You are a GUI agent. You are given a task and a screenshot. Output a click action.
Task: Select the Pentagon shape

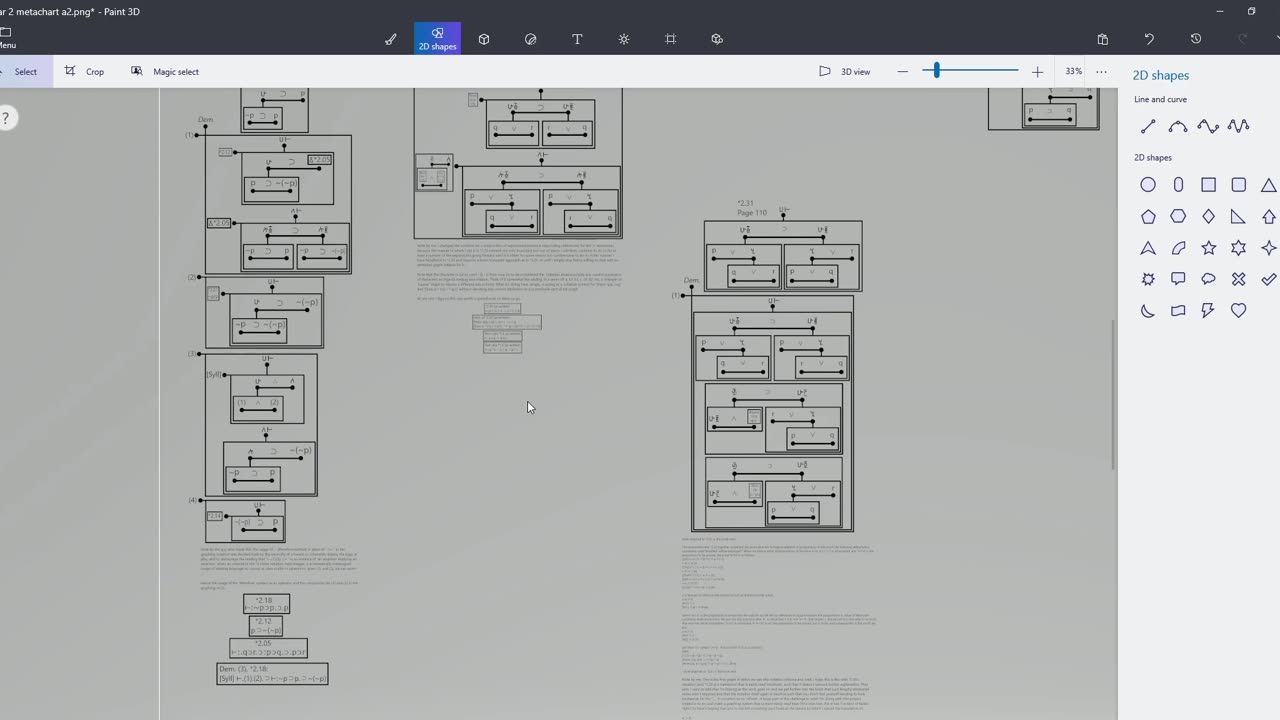(x=1148, y=216)
